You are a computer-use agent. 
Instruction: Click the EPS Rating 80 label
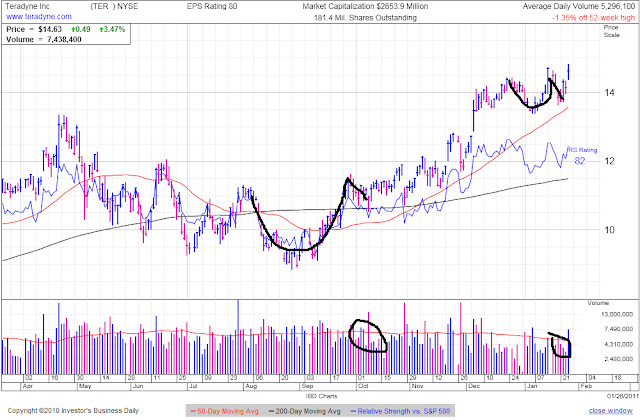[x=212, y=7]
